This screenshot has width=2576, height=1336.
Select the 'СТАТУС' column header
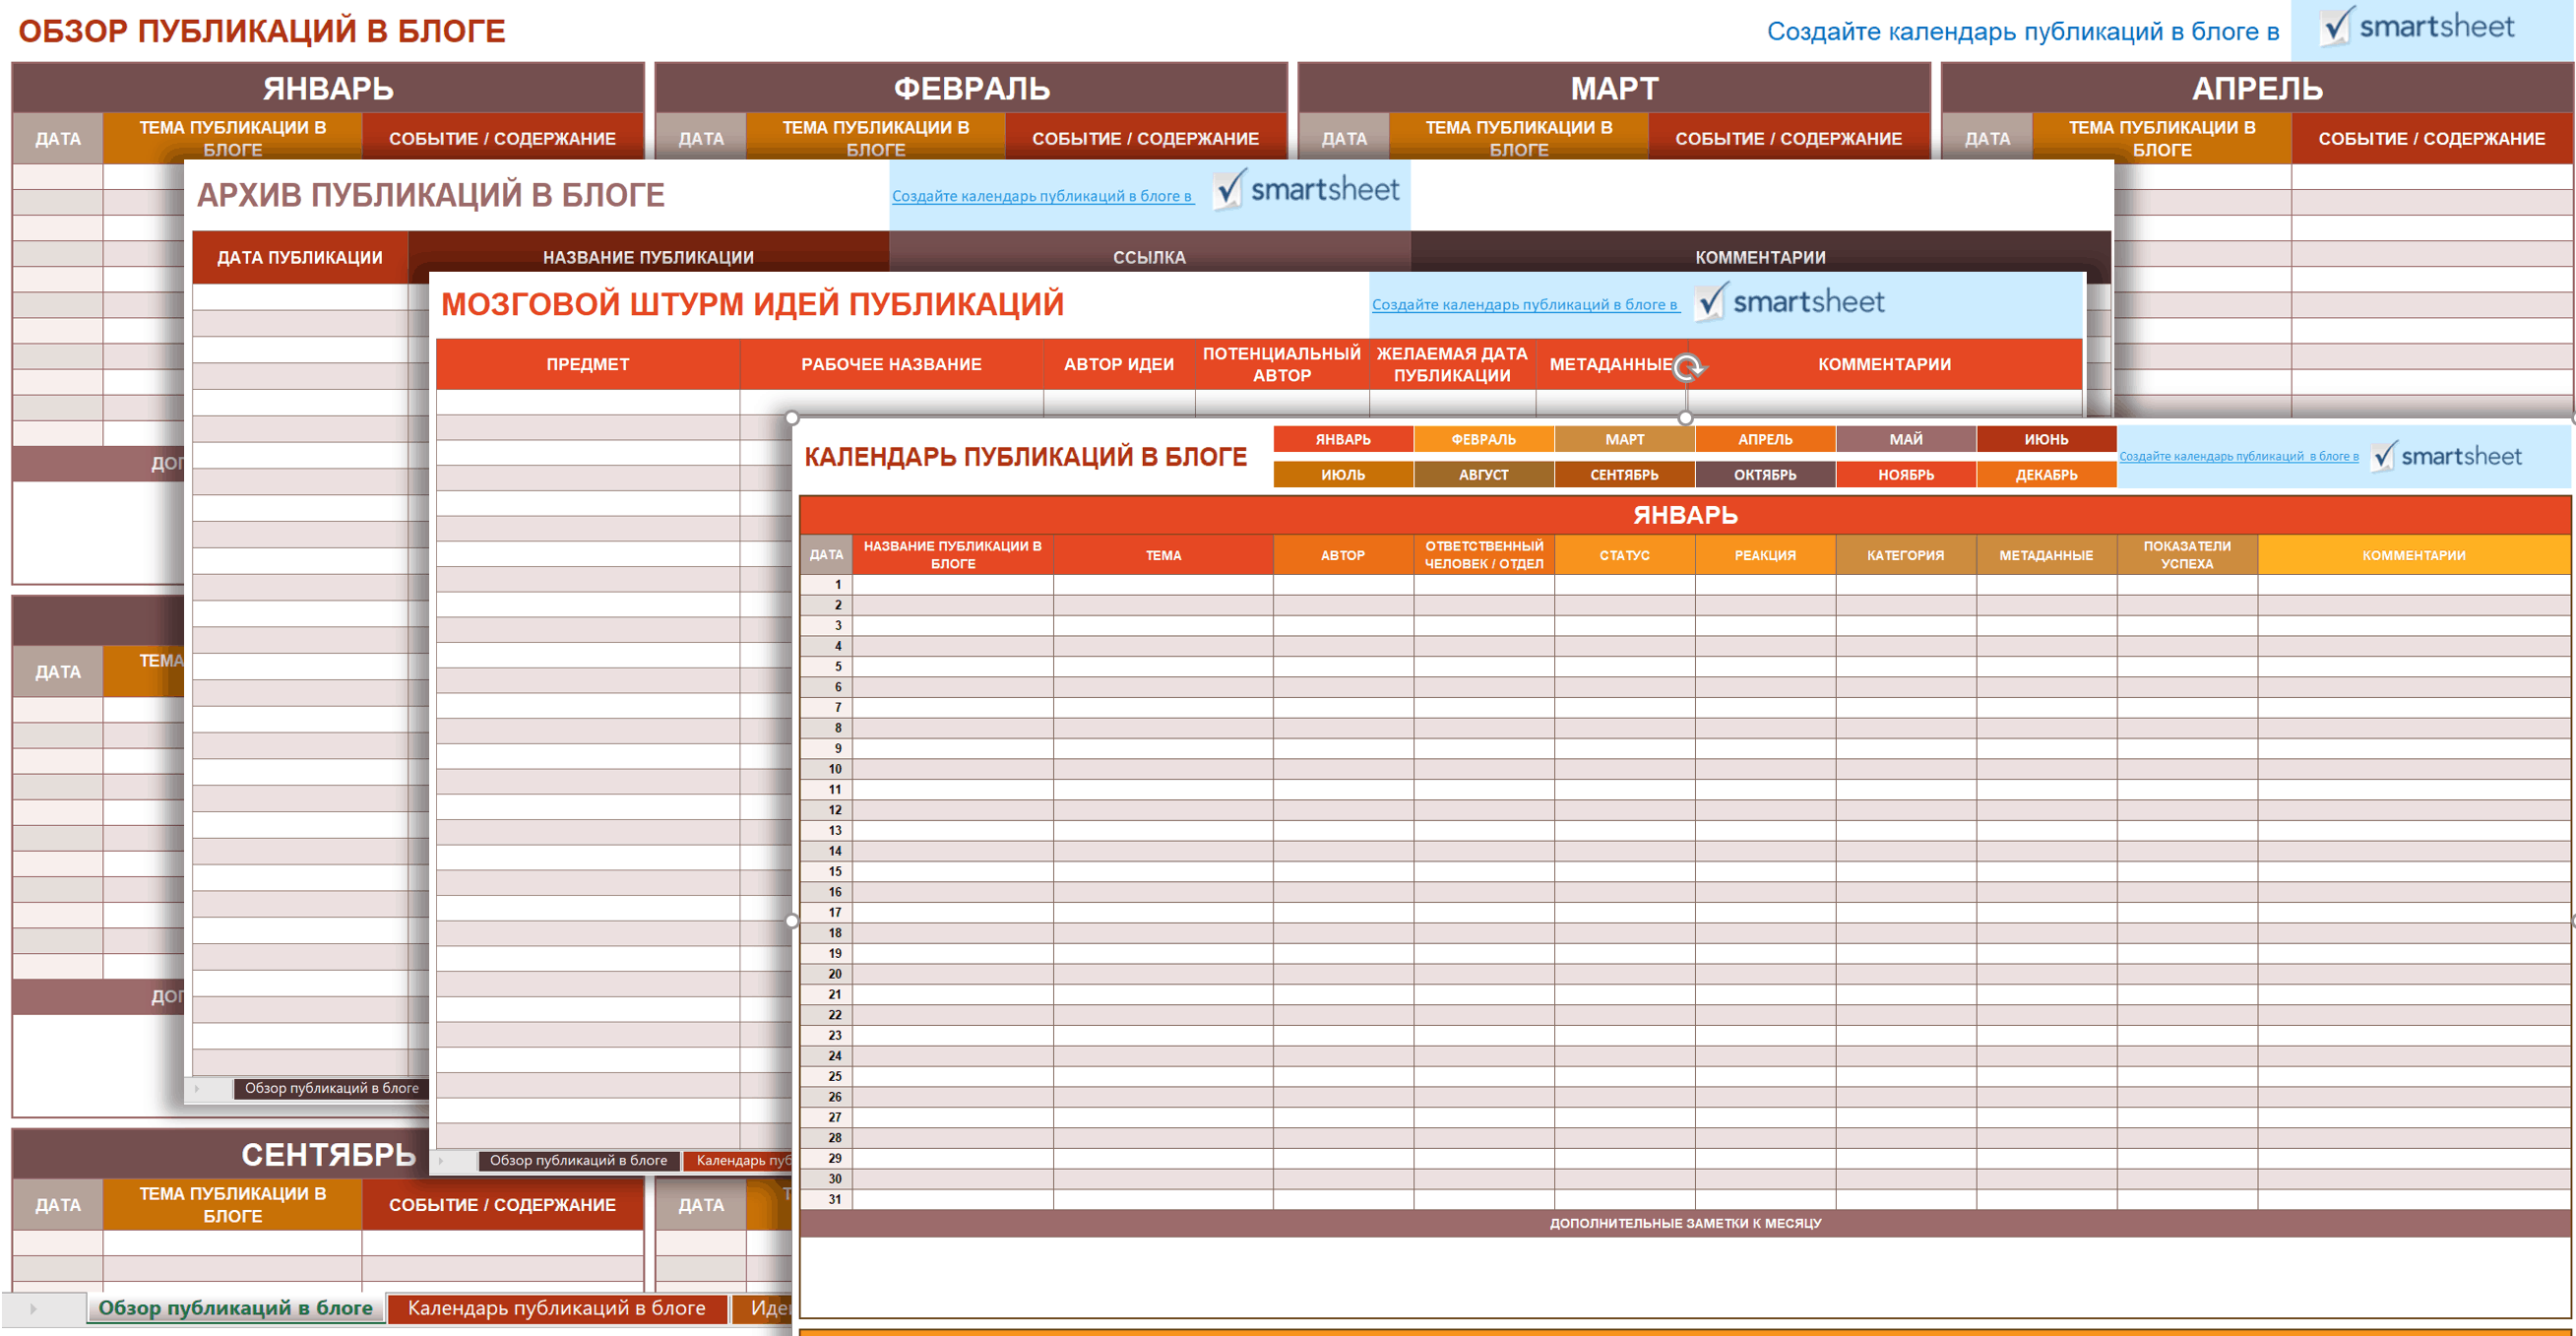pos(1624,555)
